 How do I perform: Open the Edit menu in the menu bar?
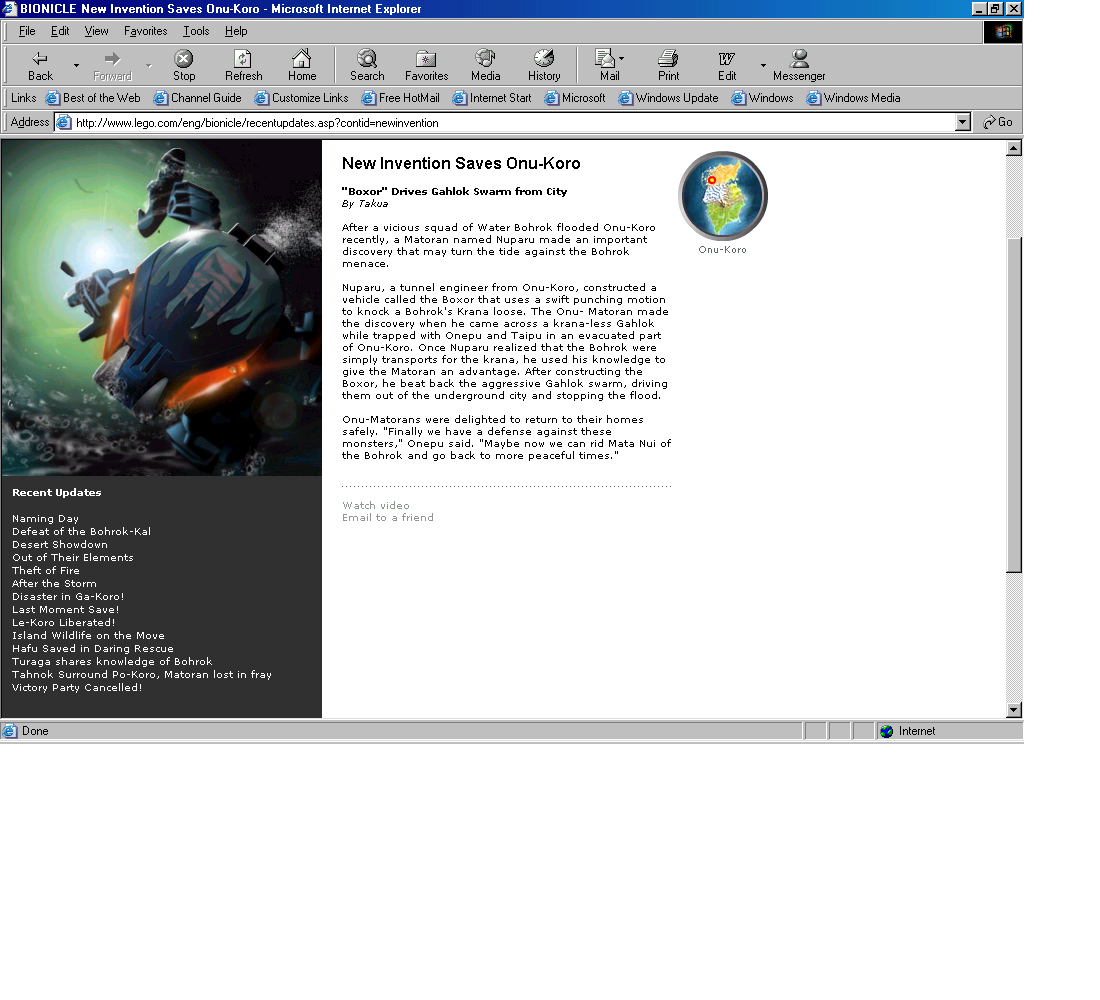[60, 31]
